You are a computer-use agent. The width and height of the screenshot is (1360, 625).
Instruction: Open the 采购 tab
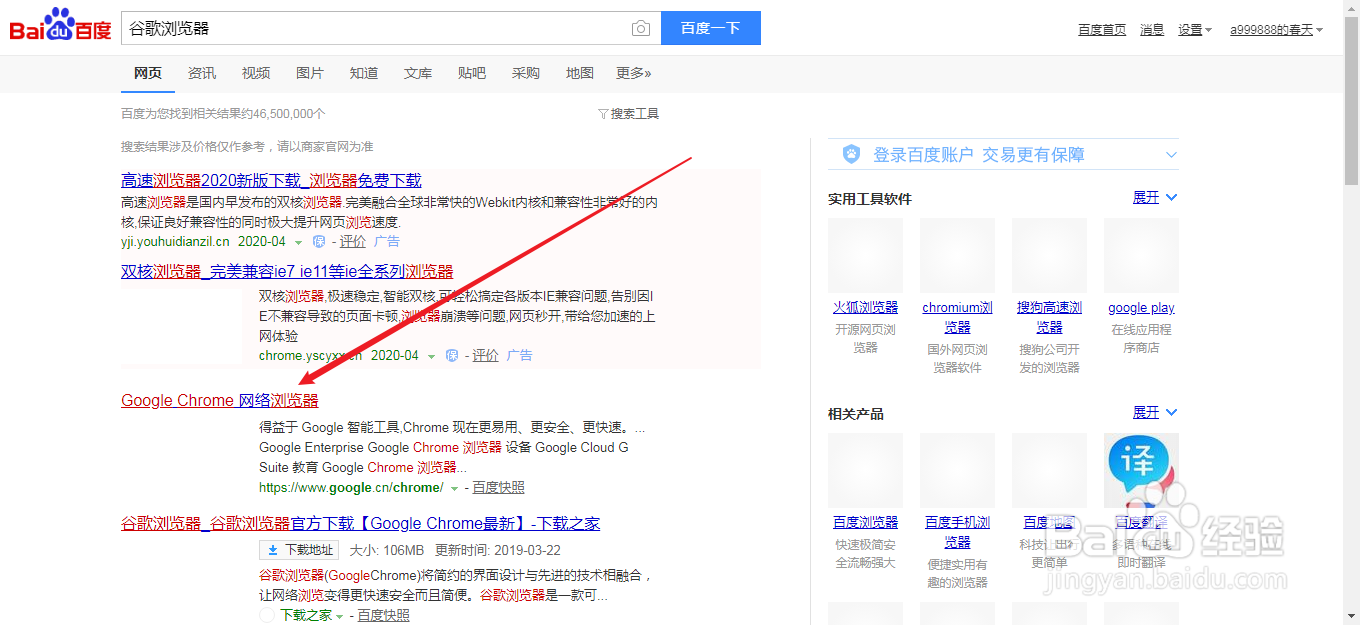[x=526, y=73]
